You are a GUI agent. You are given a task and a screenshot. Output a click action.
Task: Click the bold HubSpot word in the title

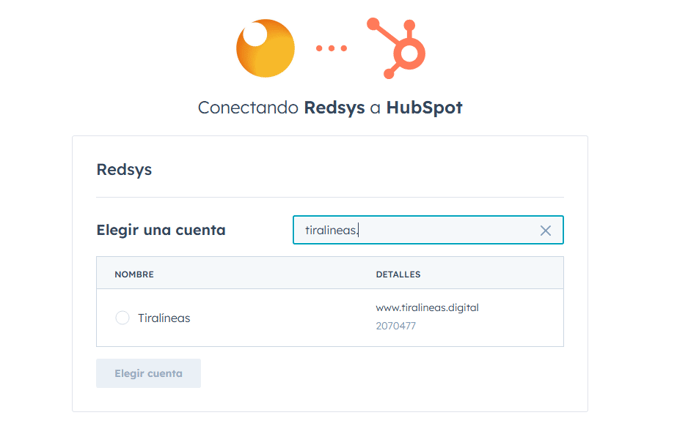click(x=424, y=108)
